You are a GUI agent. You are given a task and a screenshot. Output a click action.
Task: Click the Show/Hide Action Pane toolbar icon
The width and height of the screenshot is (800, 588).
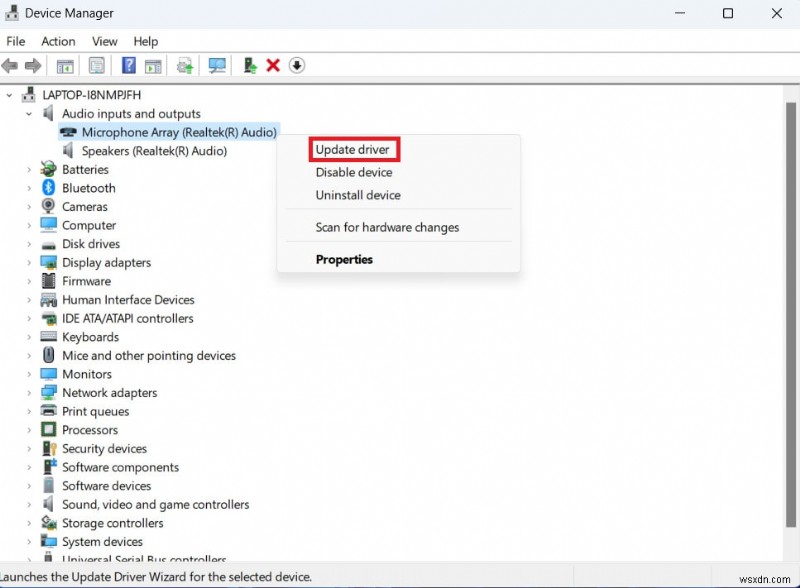(153, 66)
